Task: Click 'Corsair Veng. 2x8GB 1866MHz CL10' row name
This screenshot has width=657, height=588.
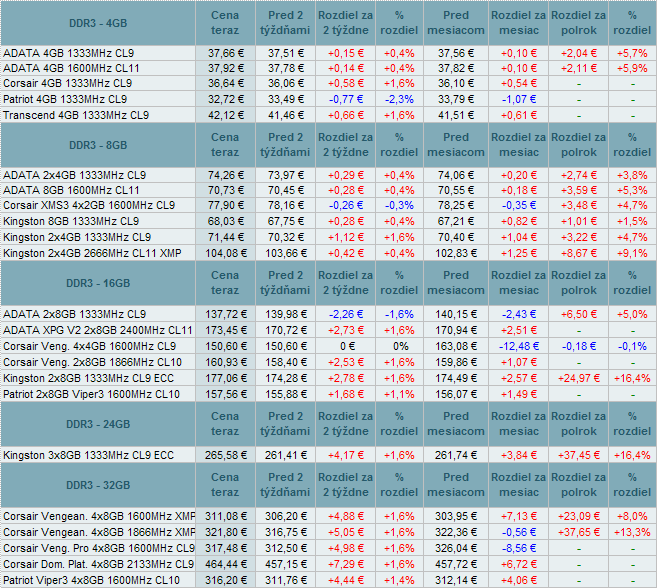Action: 92,362
